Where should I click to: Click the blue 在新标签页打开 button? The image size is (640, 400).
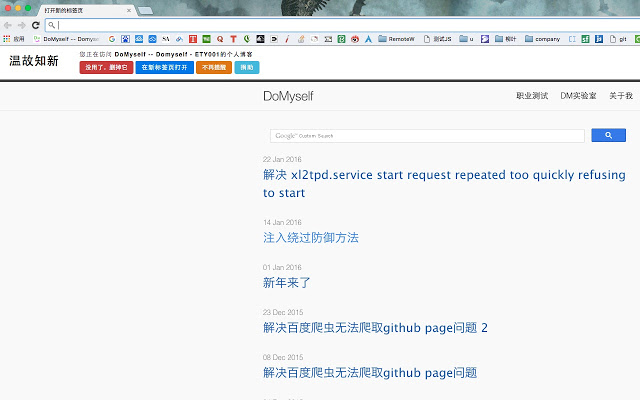click(164, 67)
